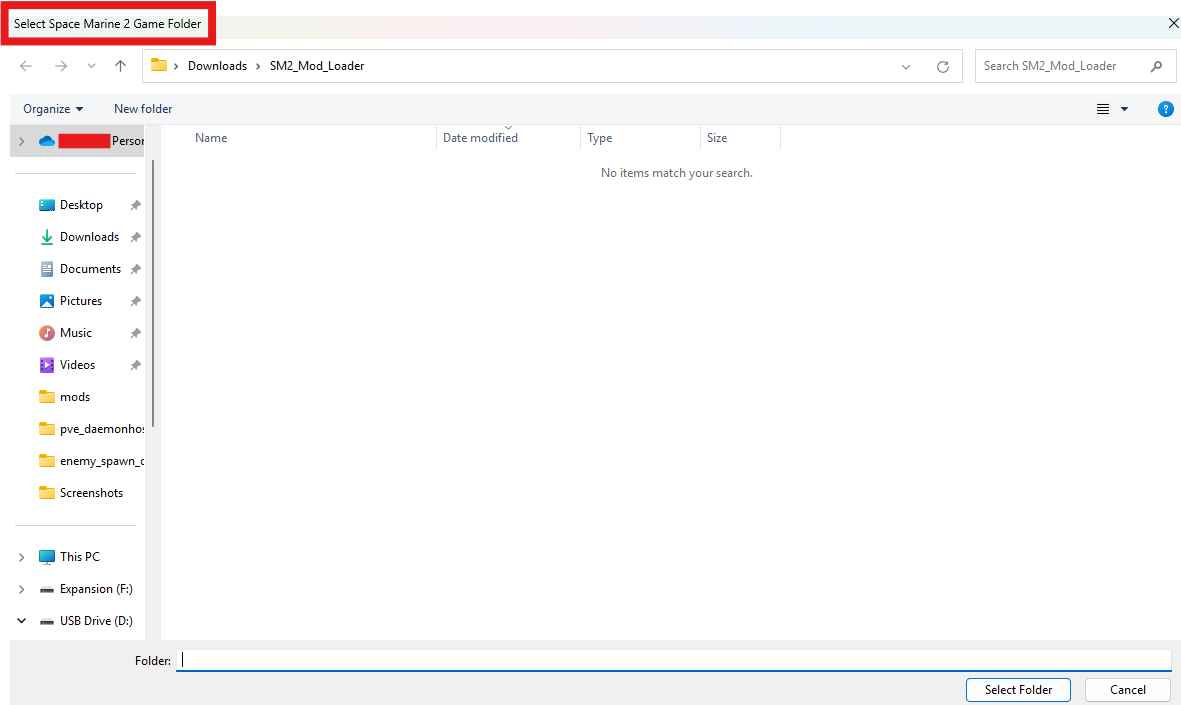The height and width of the screenshot is (705, 1181).
Task: Go up one folder level
Action: [121, 66]
